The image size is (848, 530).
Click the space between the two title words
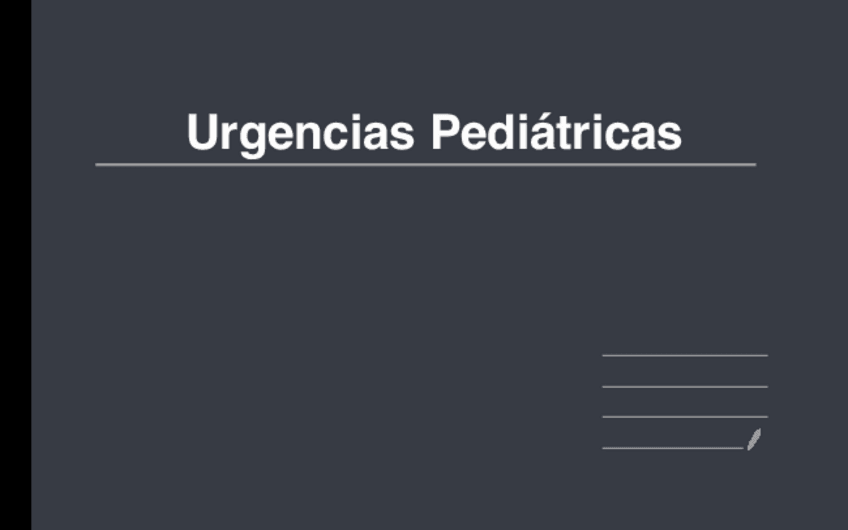(422, 133)
